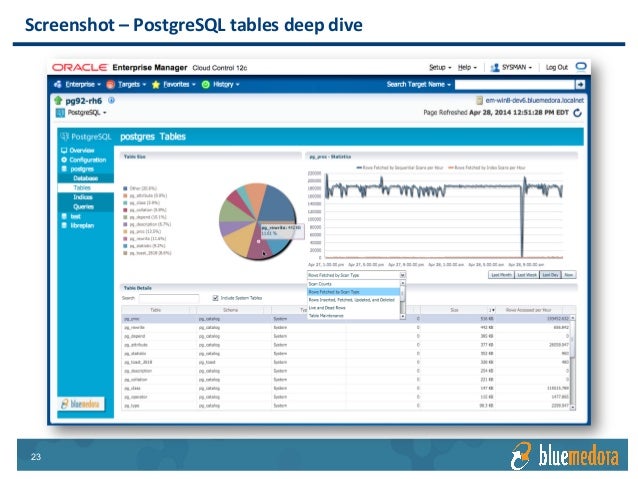
Task: Click the PostgreSQL target type icon
Action: point(60,113)
